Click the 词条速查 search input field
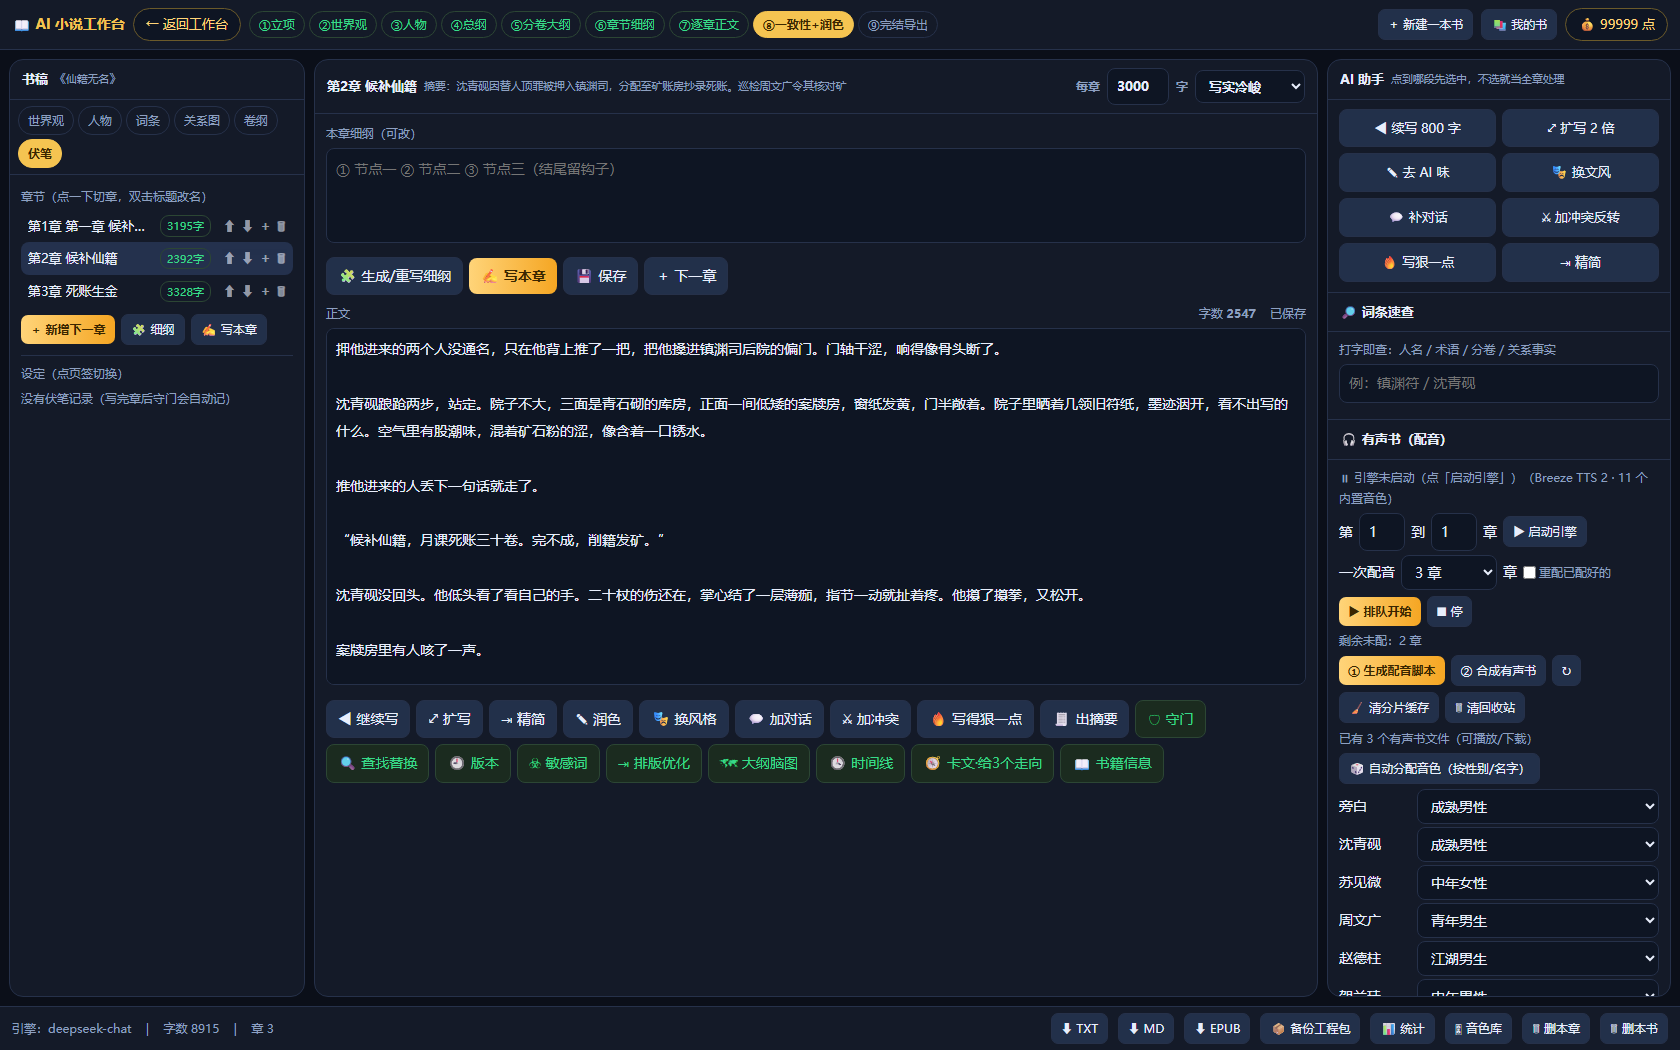Image resolution: width=1680 pixels, height=1050 pixels. tap(1499, 384)
